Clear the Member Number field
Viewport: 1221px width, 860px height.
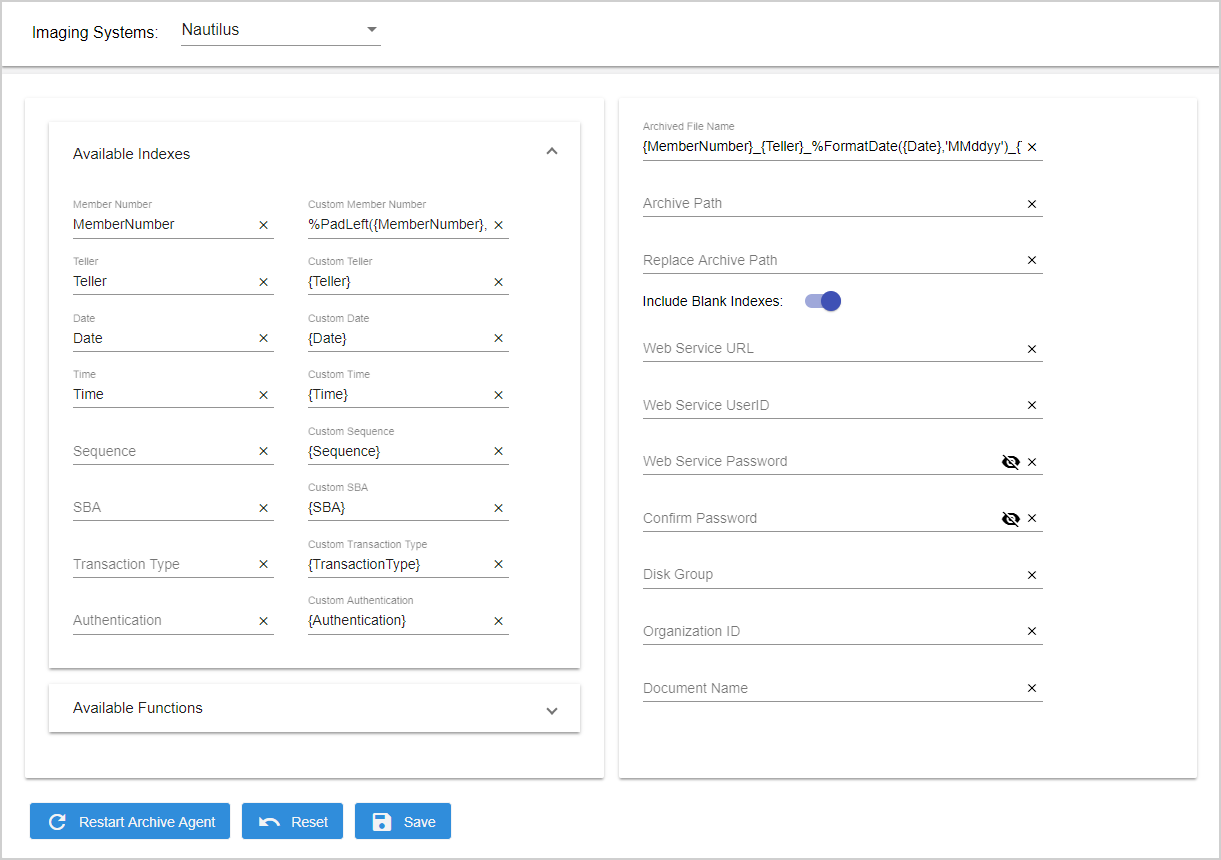[264, 225]
